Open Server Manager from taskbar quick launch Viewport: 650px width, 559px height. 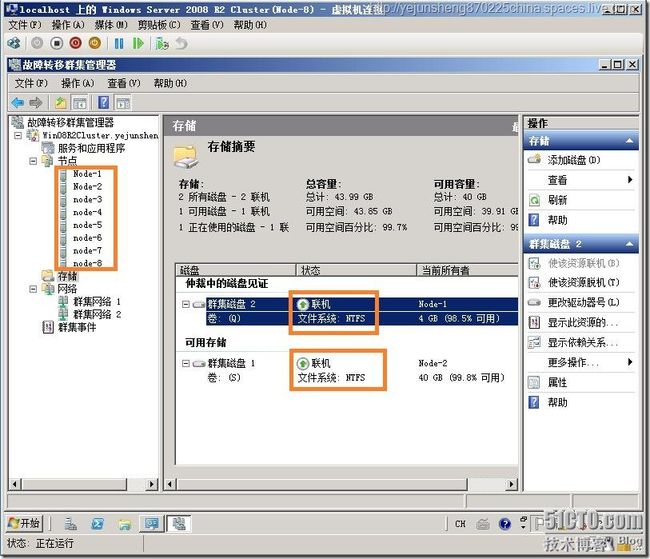coord(70,524)
